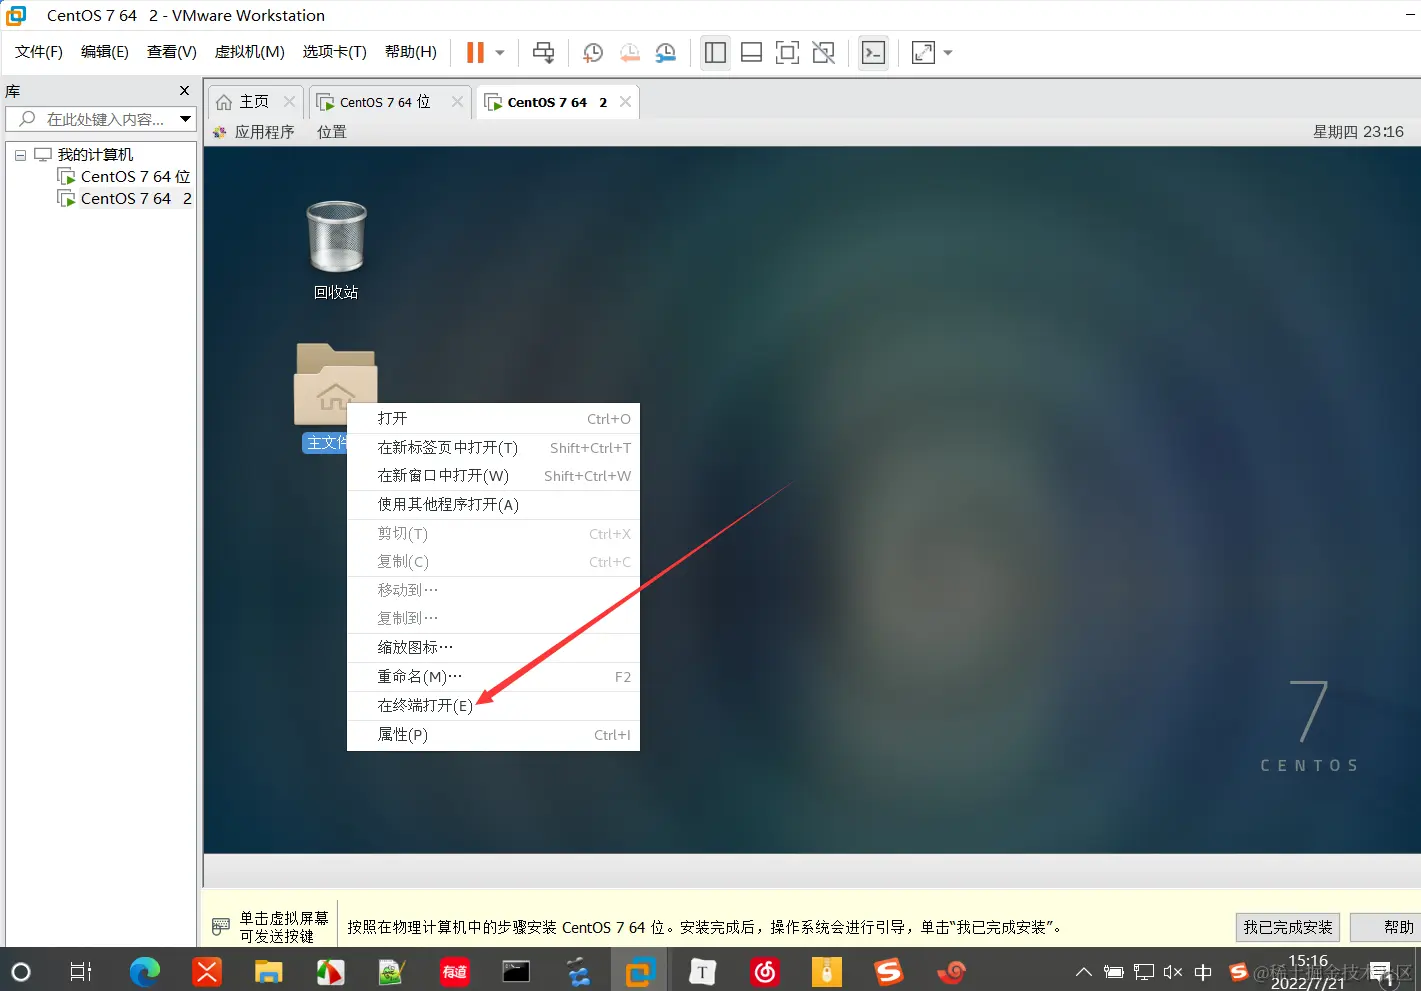Take a snapshot of this virtual machine
This screenshot has width=1421, height=991.
592,52
